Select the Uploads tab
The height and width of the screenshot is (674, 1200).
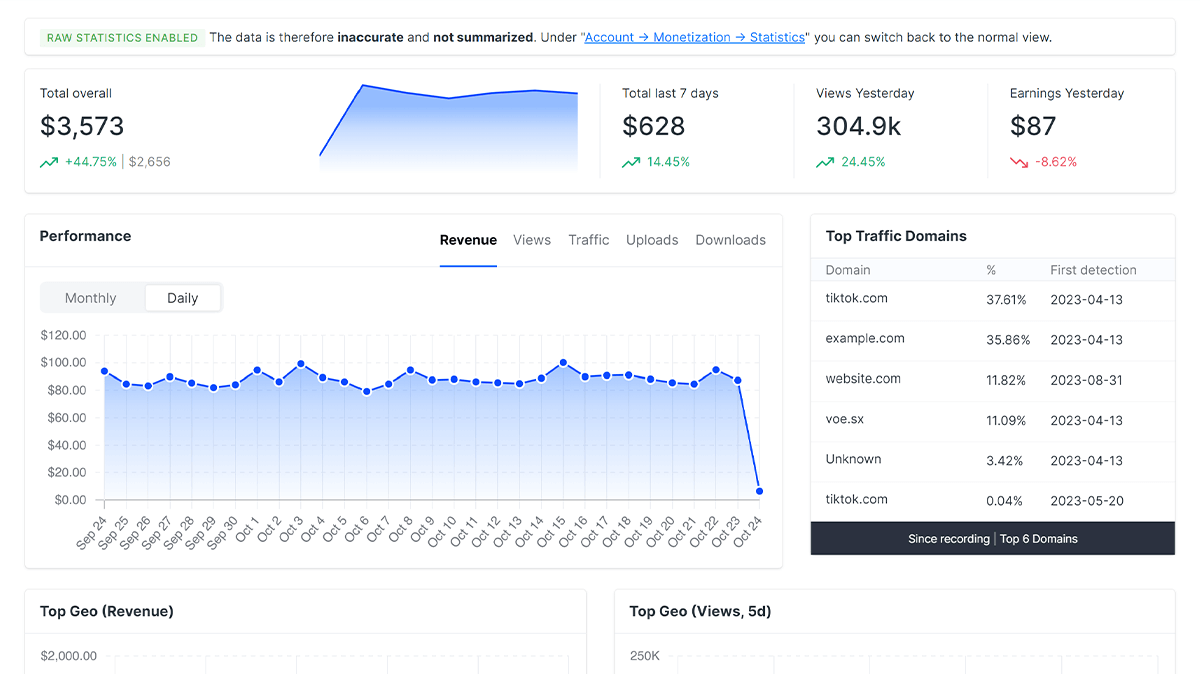(652, 240)
